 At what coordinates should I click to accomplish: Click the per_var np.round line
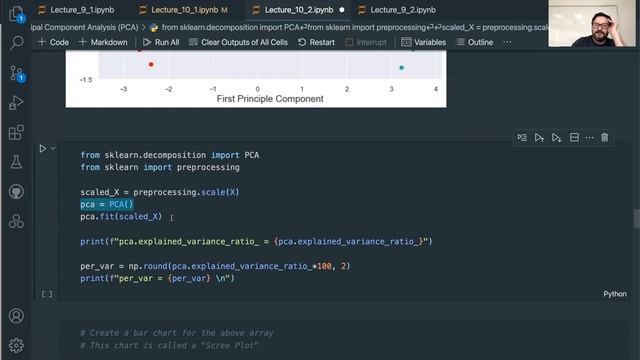pos(215,266)
